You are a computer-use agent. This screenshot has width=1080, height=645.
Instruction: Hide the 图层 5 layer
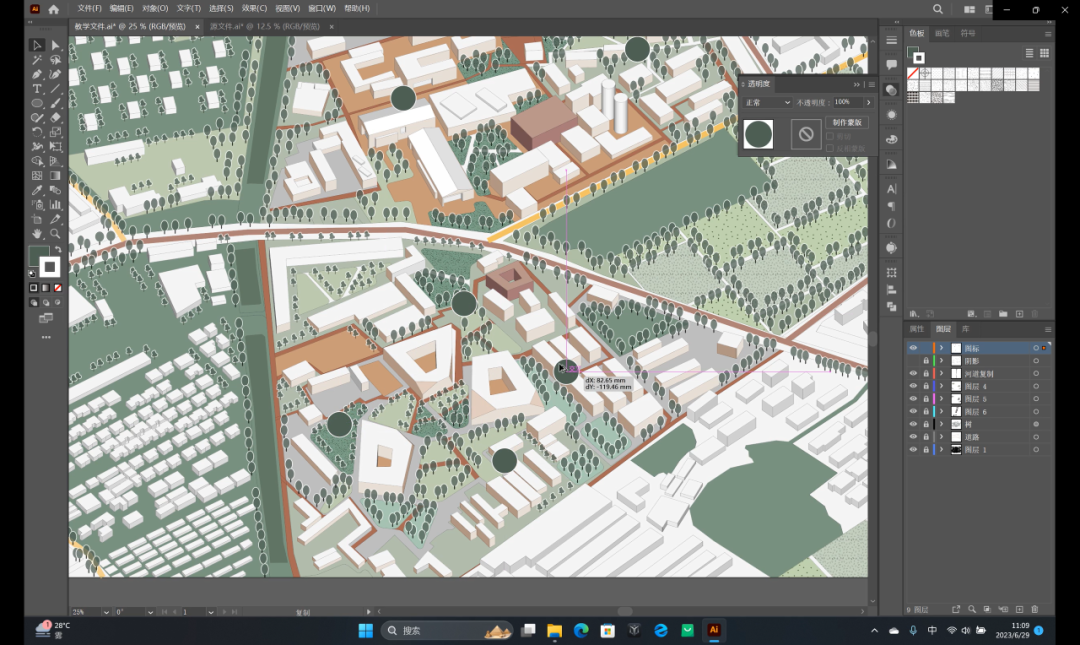(913, 399)
